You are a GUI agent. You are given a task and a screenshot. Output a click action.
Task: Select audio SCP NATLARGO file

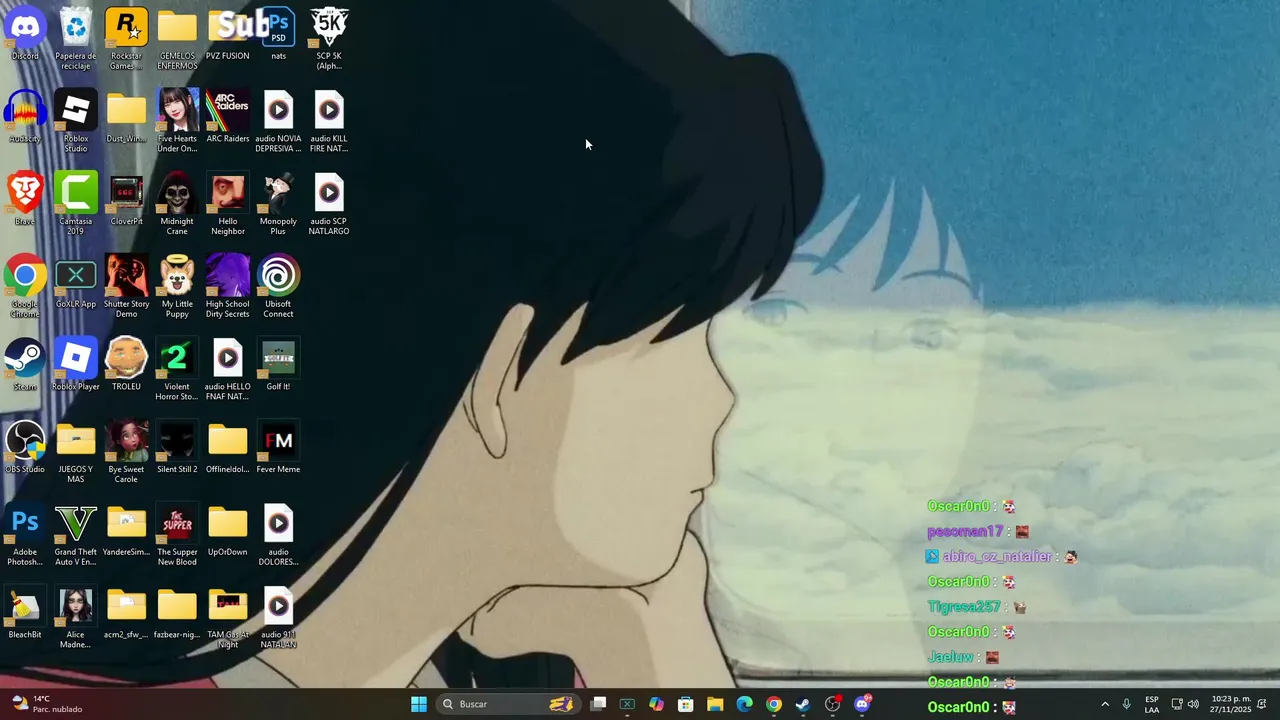coord(329,204)
